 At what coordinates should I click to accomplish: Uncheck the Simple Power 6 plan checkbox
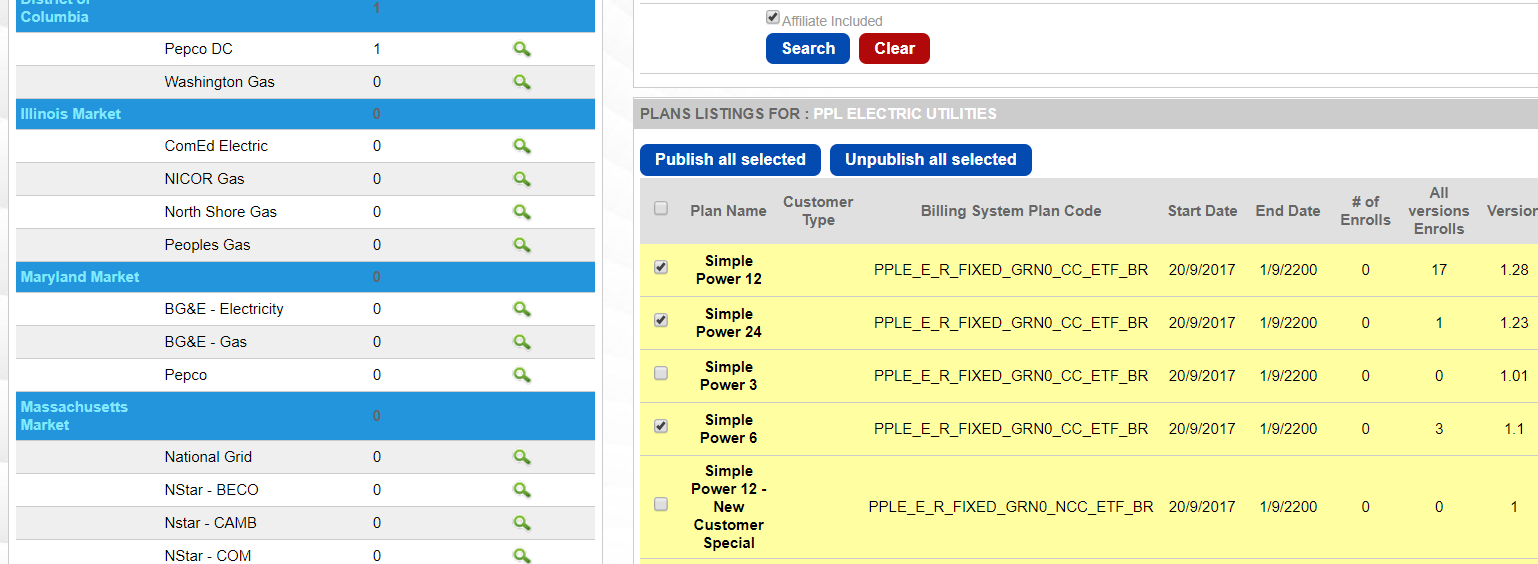[x=661, y=426]
